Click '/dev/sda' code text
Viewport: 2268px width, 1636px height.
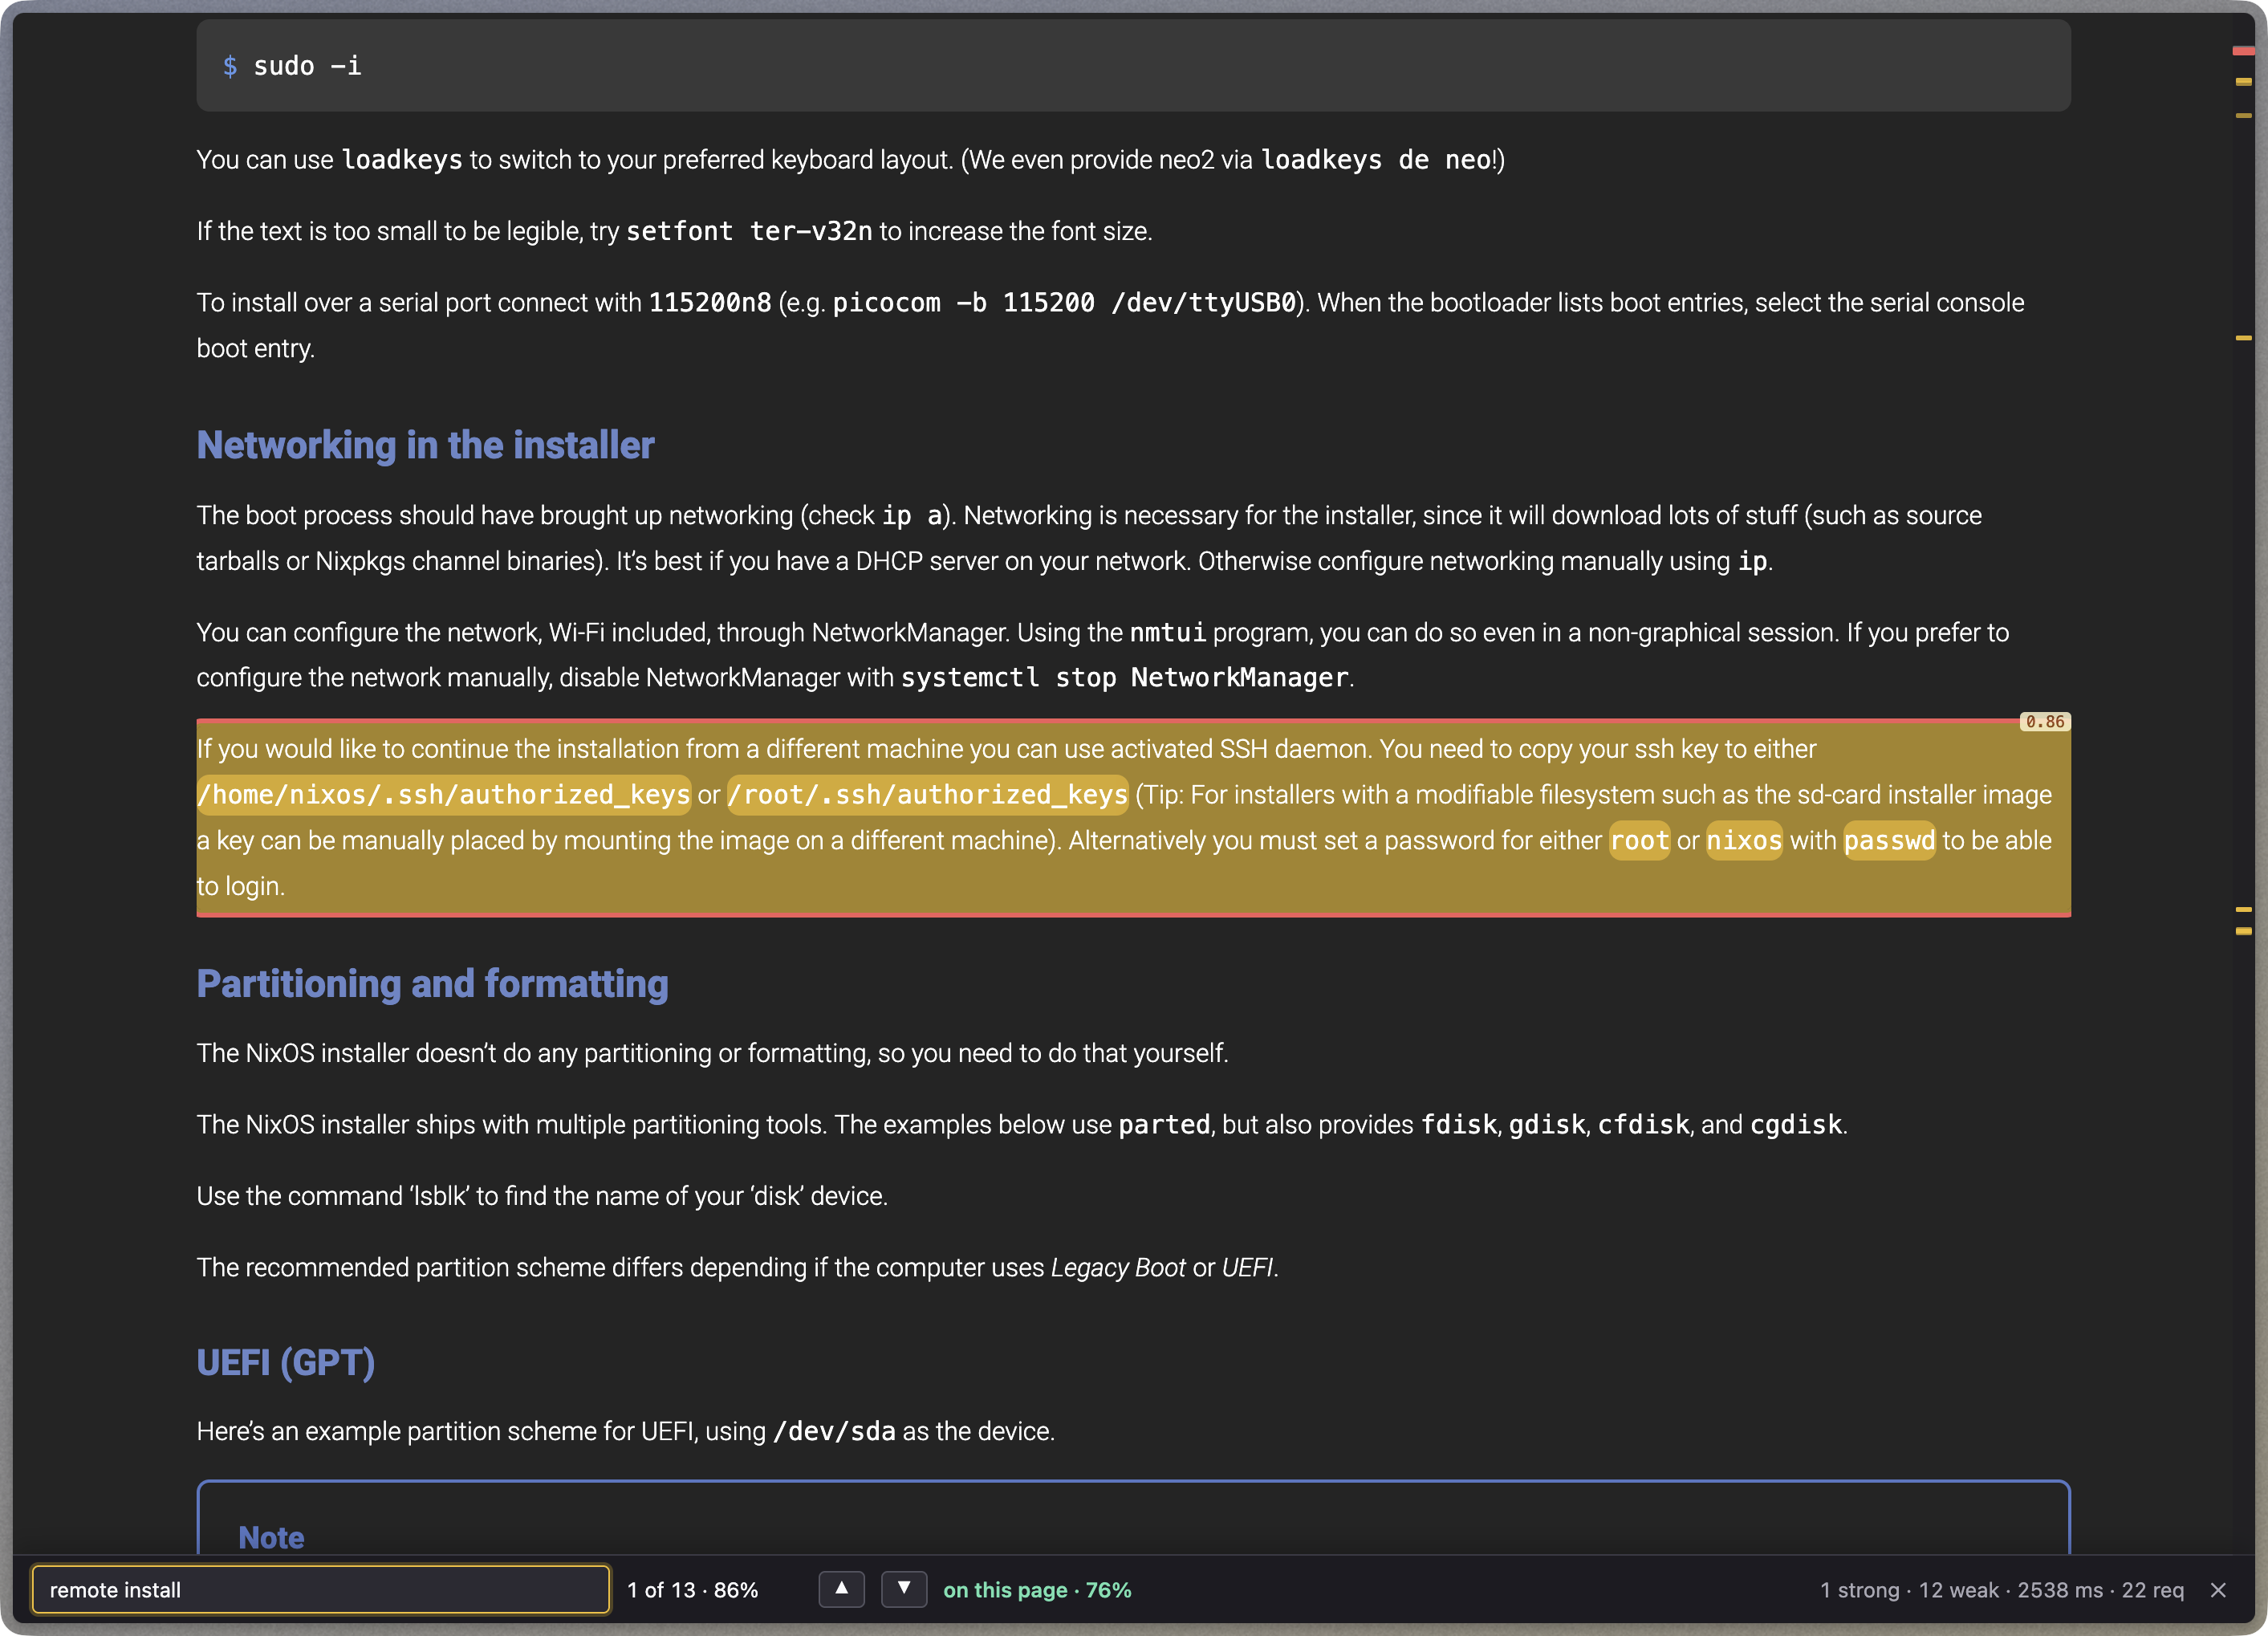(x=834, y=1431)
